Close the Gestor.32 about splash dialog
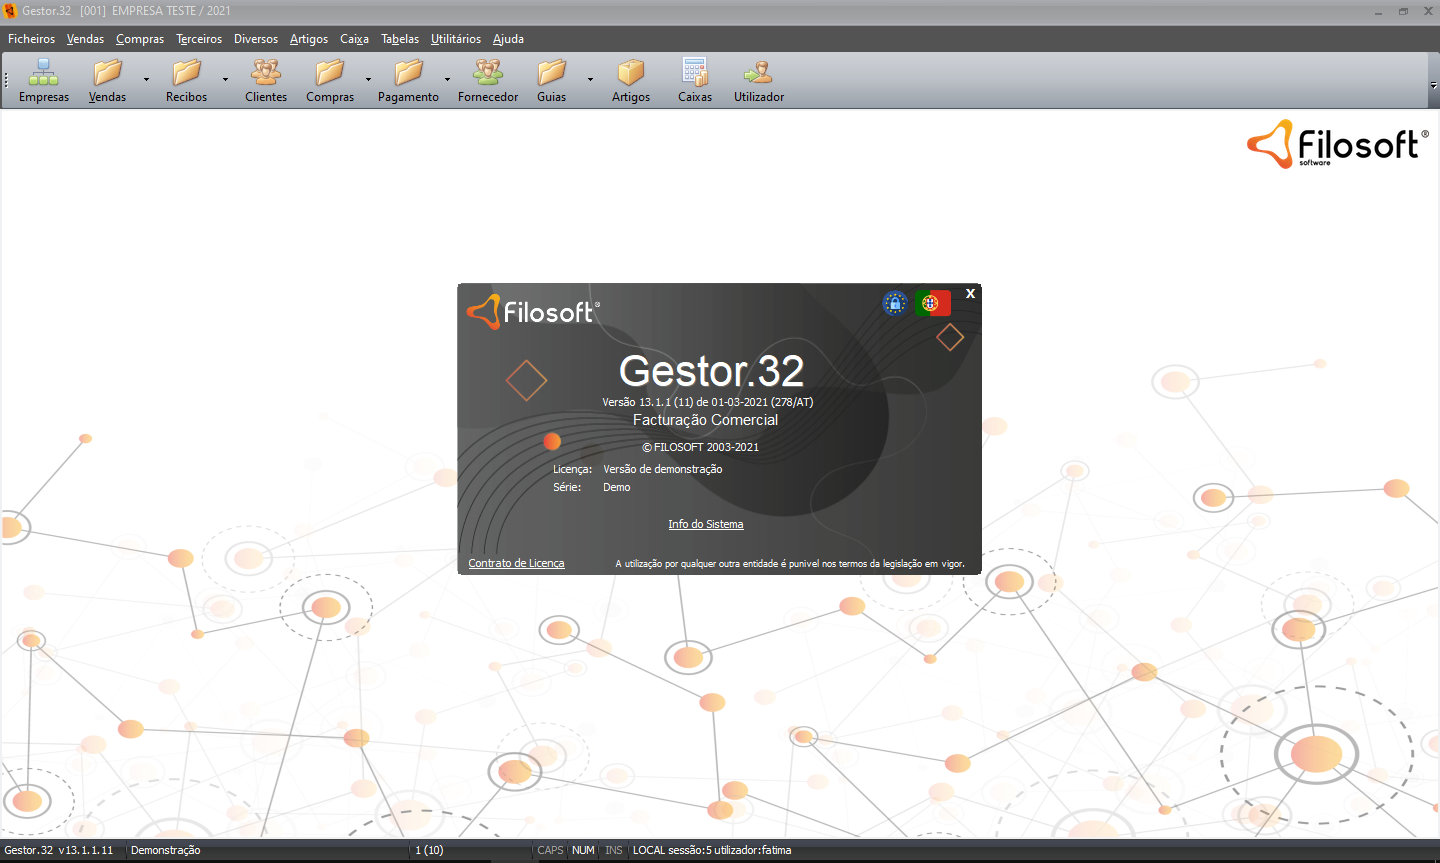 (970, 294)
